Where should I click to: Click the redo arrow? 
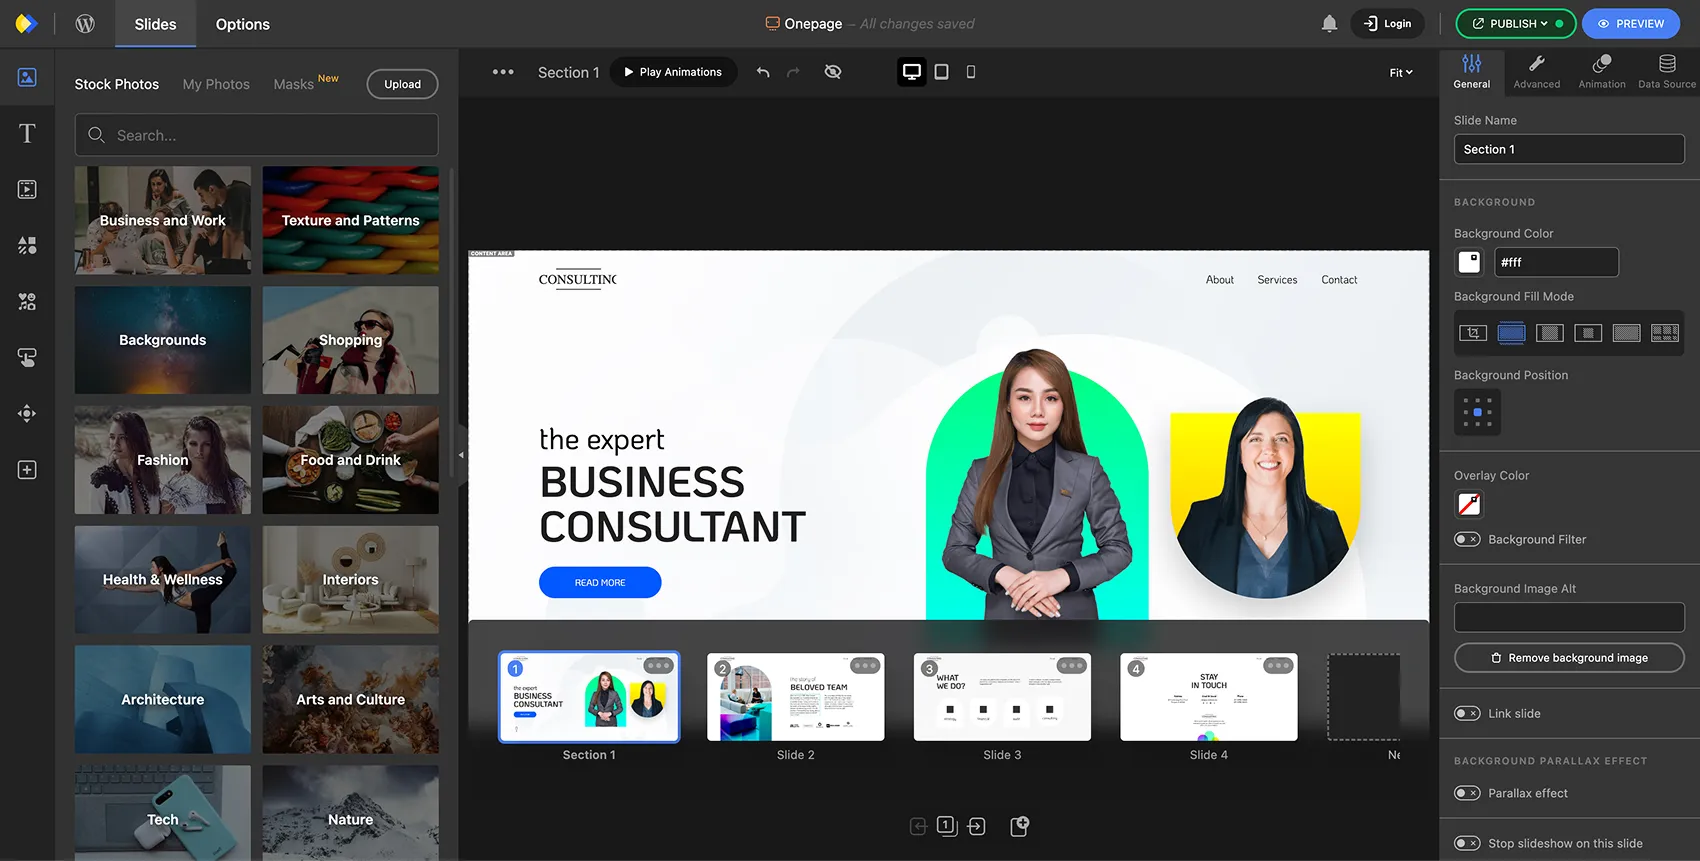click(x=793, y=72)
